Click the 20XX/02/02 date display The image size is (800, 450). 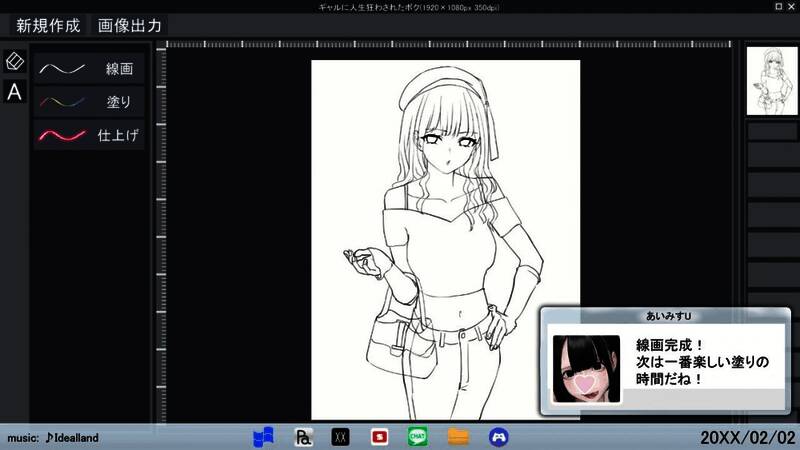pos(746,438)
